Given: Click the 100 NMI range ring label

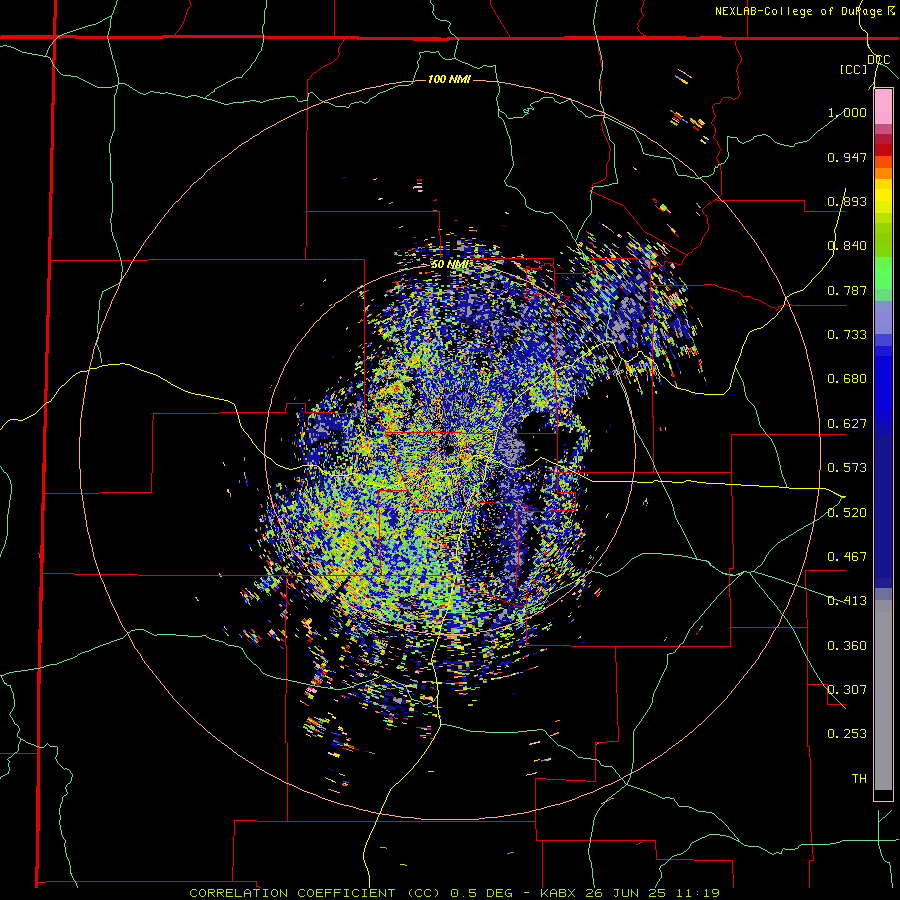Looking at the screenshot, I should tap(449, 79).
